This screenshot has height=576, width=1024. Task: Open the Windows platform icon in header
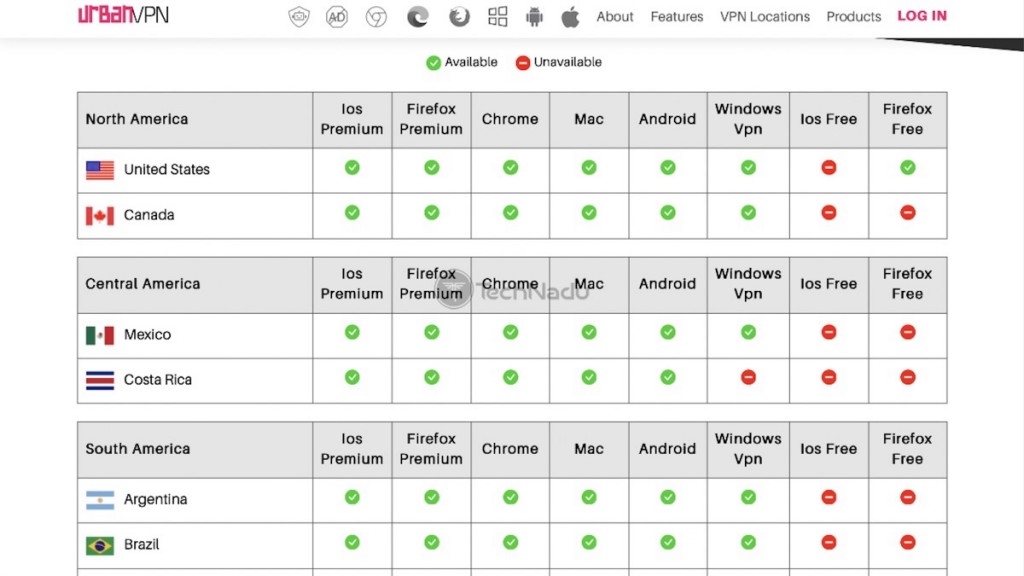pos(498,16)
